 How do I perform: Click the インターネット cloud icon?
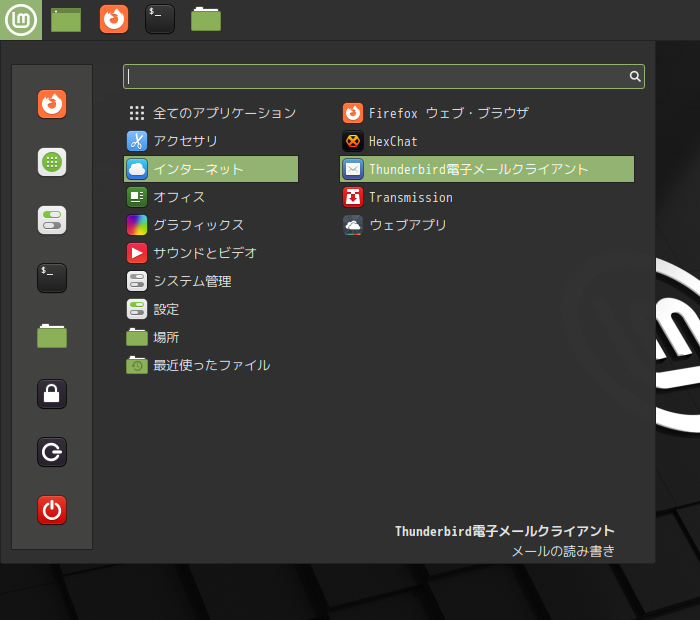(x=137, y=169)
